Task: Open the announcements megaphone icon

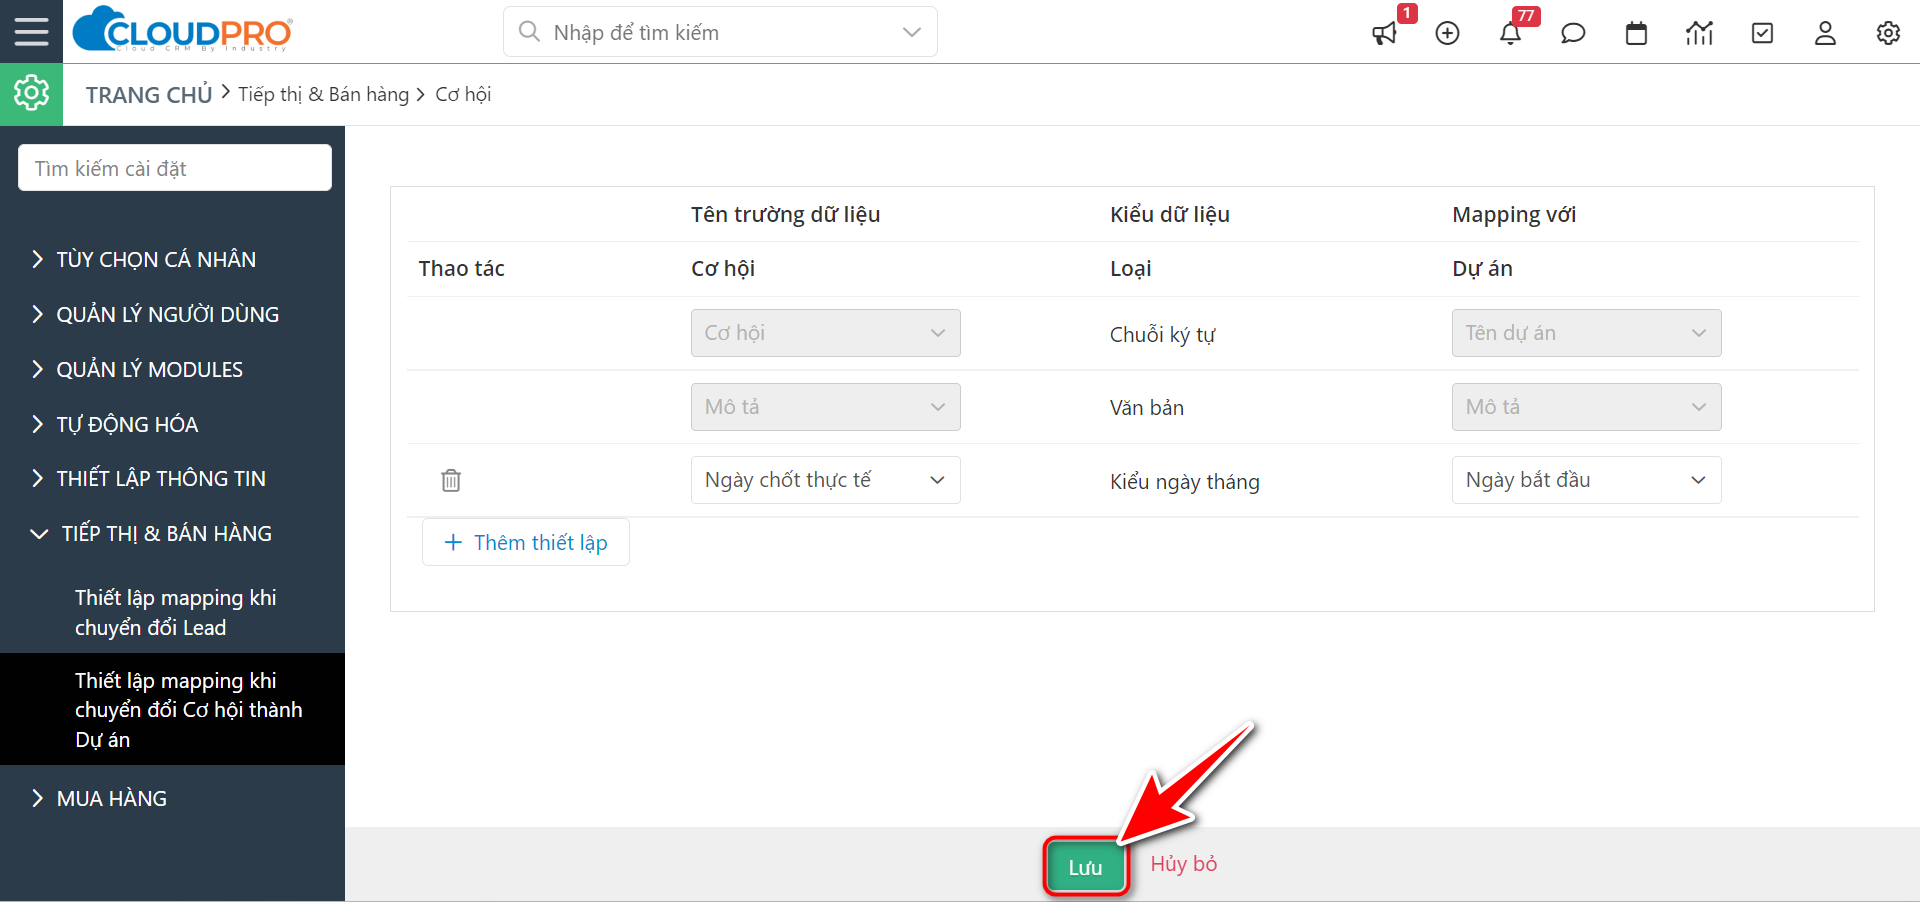Action: click(x=1385, y=33)
